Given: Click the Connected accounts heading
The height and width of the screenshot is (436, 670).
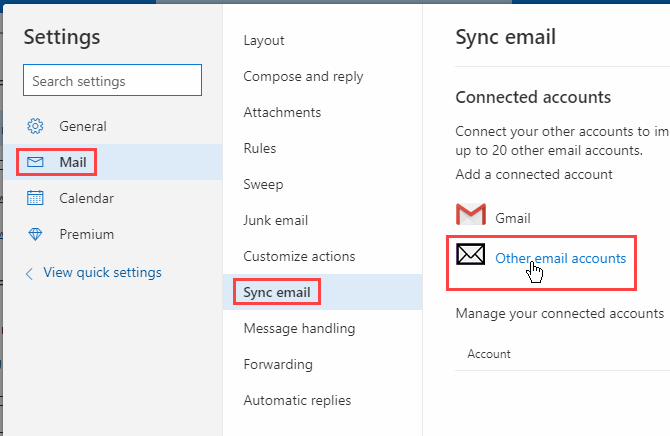Looking at the screenshot, I should click(x=533, y=97).
